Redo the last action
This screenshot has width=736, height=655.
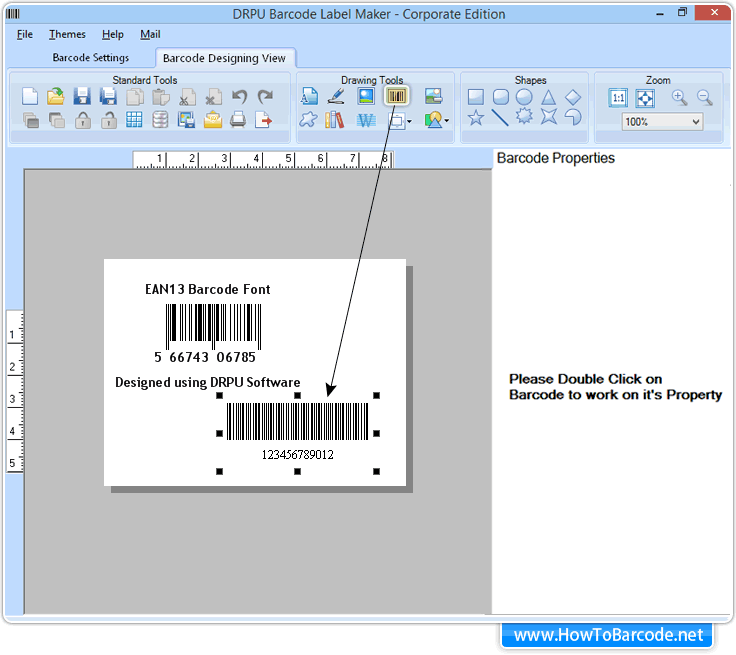265,97
